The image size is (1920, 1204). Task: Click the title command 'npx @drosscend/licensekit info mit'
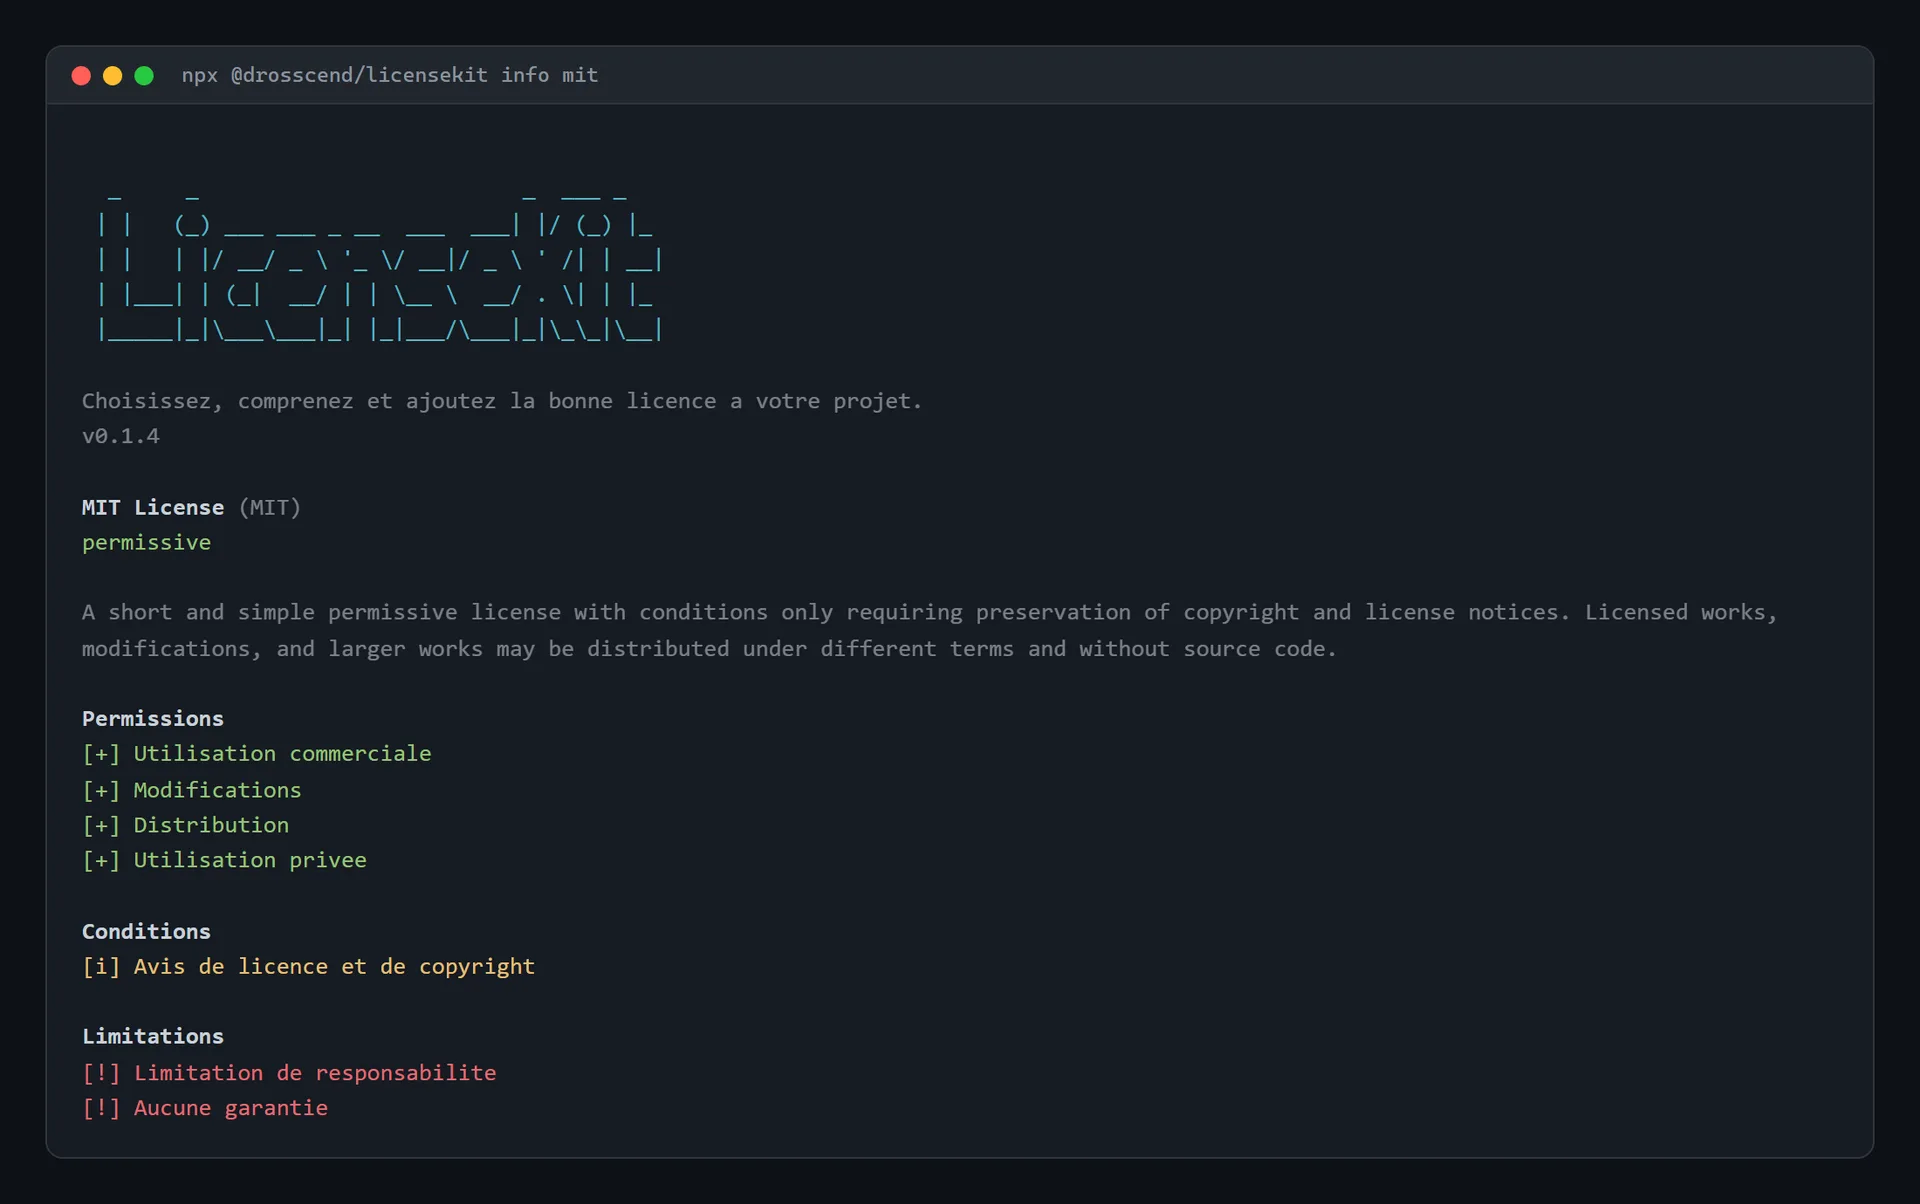point(390,75)
